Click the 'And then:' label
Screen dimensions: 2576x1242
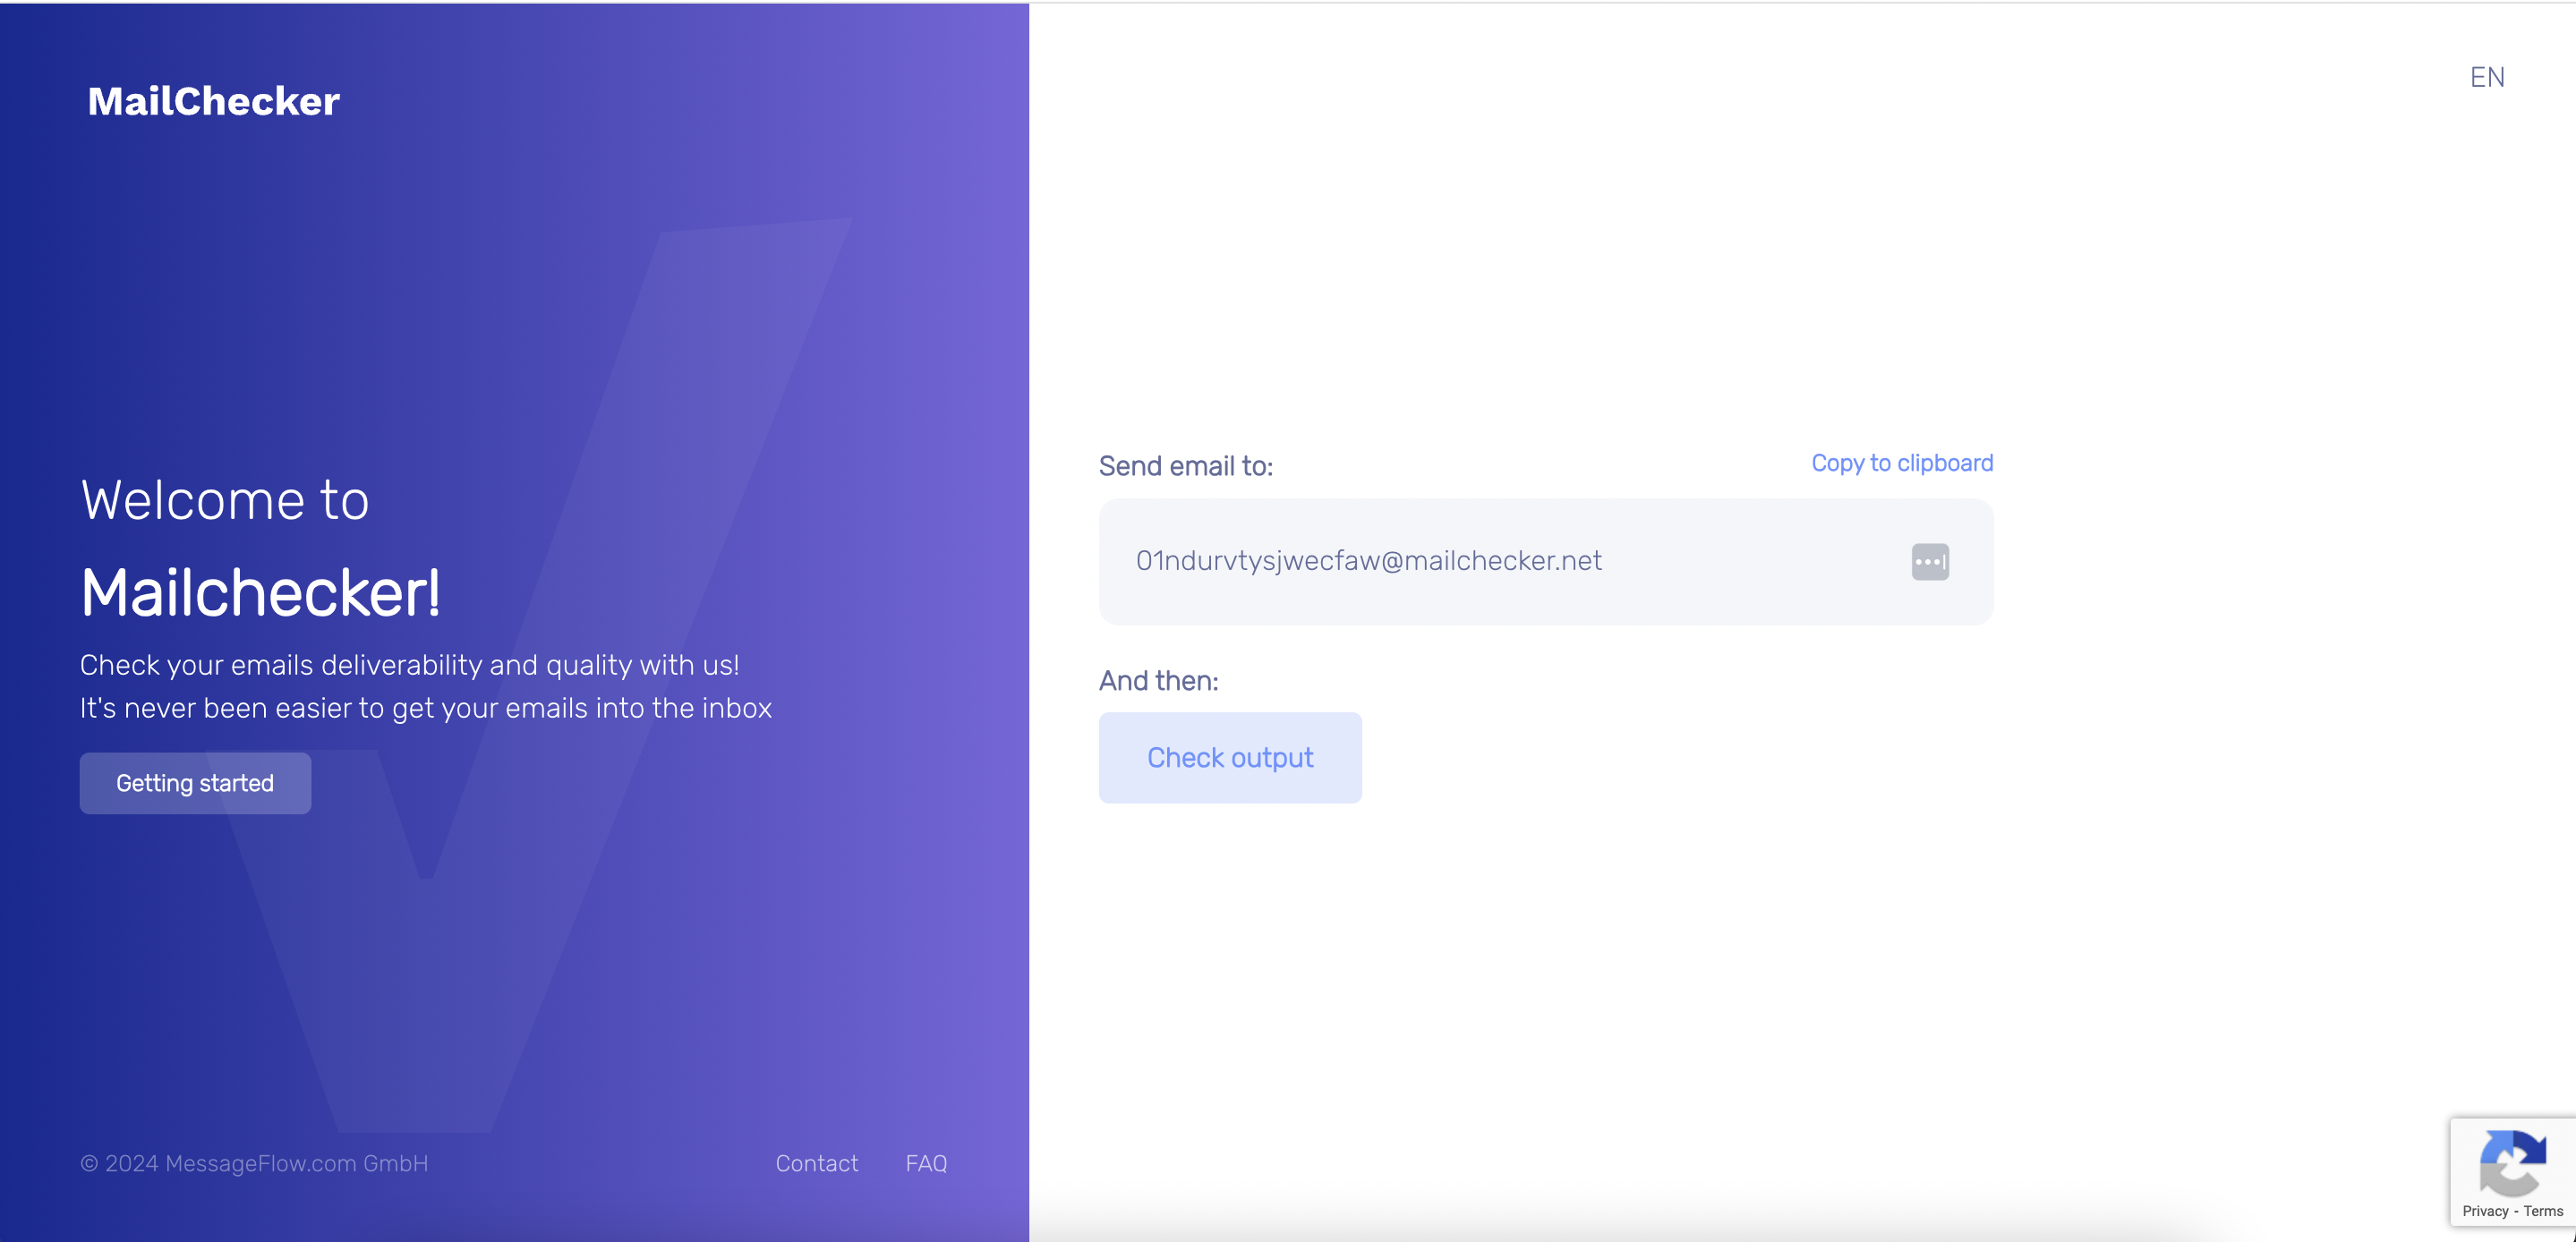(1158, 680)
